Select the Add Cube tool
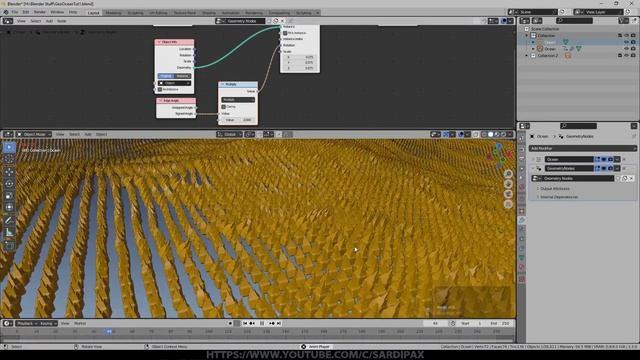The image size is (640, 360). point(9,246)
